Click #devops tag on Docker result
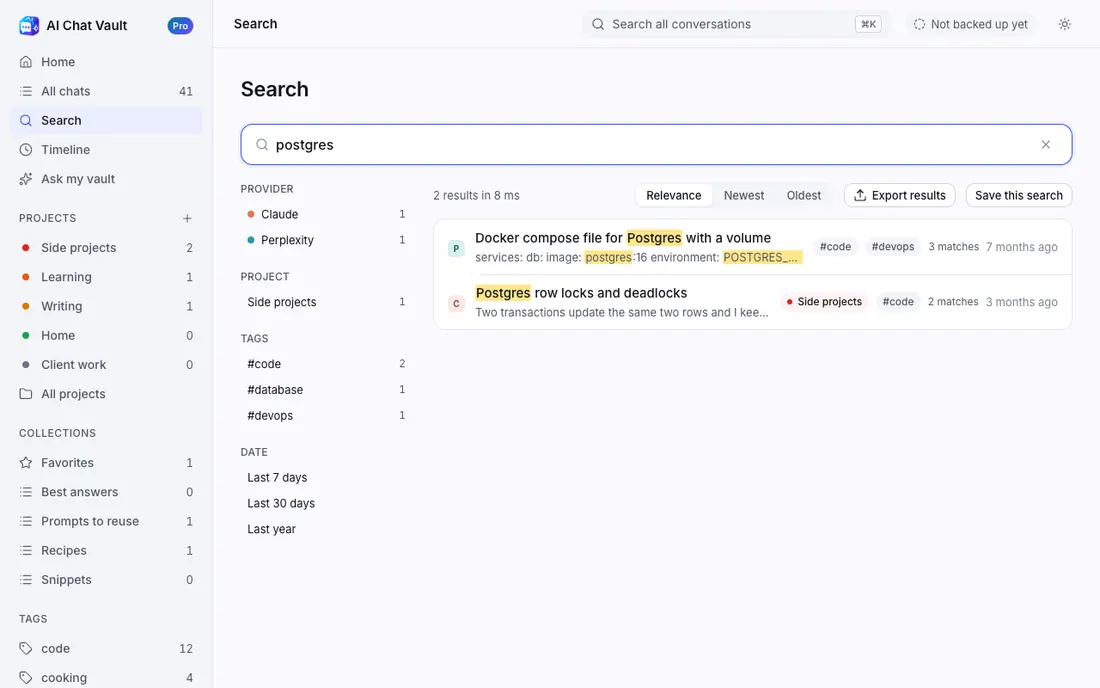This screenshot has height=688, width=1100. [x=892, y=247]
